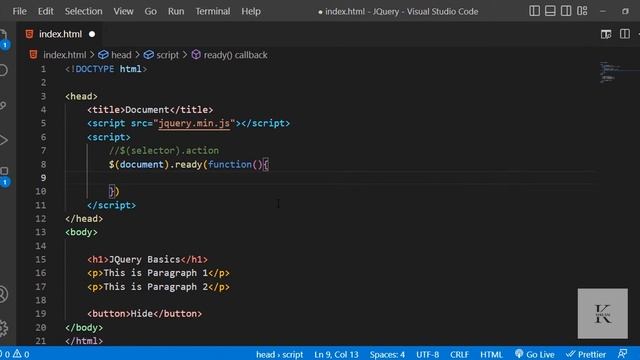Click the opening head tag on line 3

coord(81,96)
